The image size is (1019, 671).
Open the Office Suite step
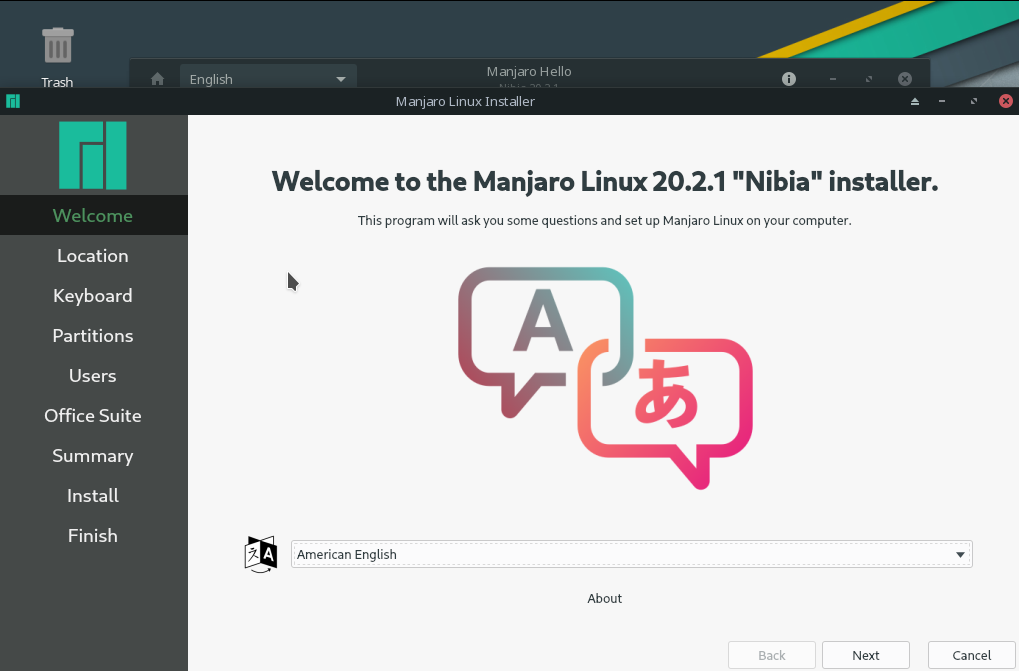point(93,415)
